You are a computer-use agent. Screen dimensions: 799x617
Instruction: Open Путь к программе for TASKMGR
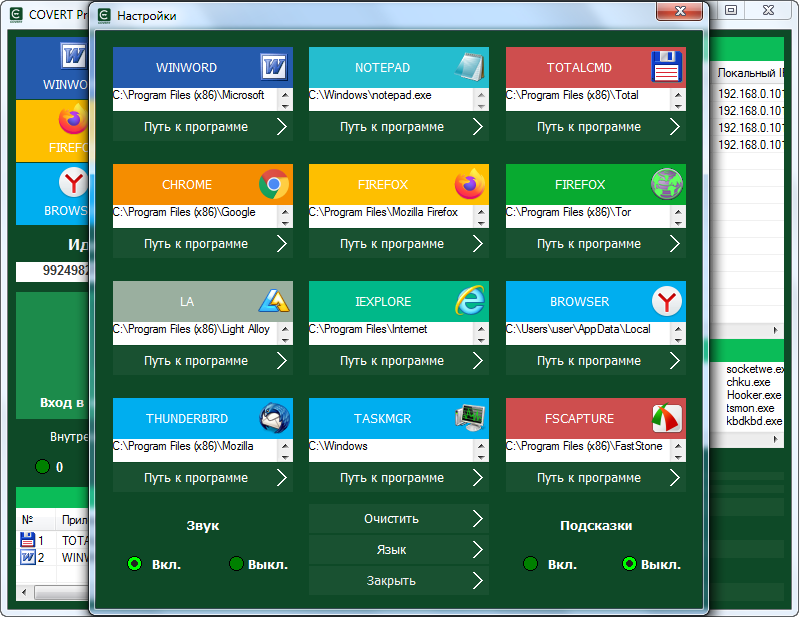398,478
